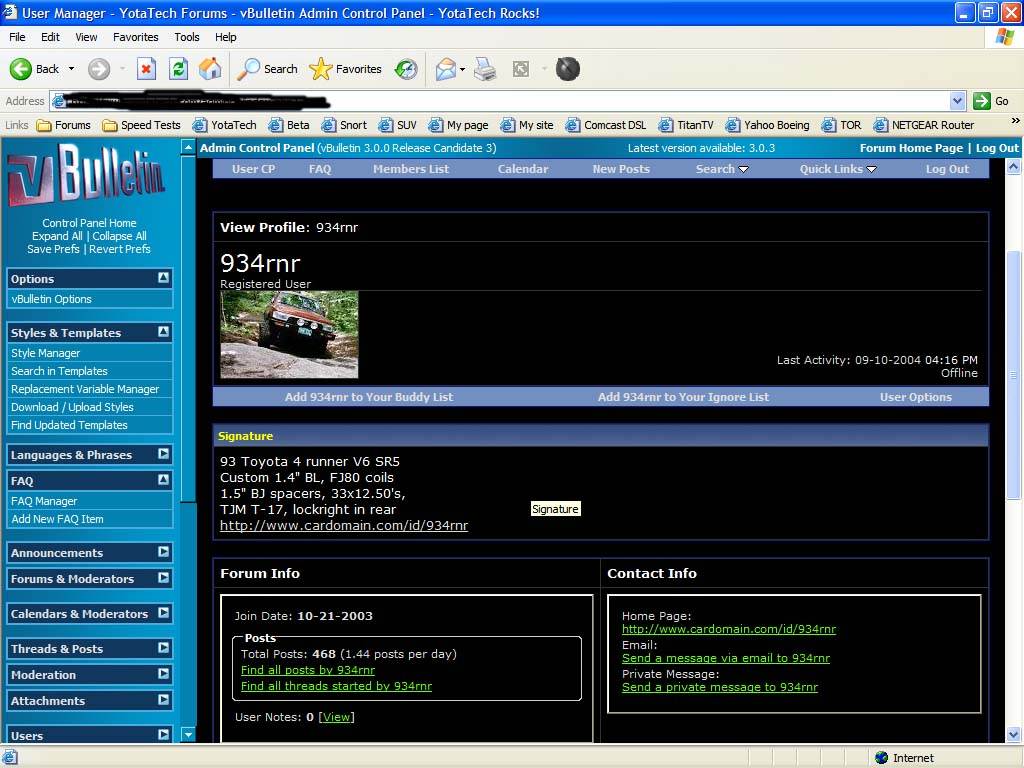Image resolution: width=1024 pixels, height=768 pixels.
Task: Open the Quick Links dropdown menu
Action: click(838, 169)
